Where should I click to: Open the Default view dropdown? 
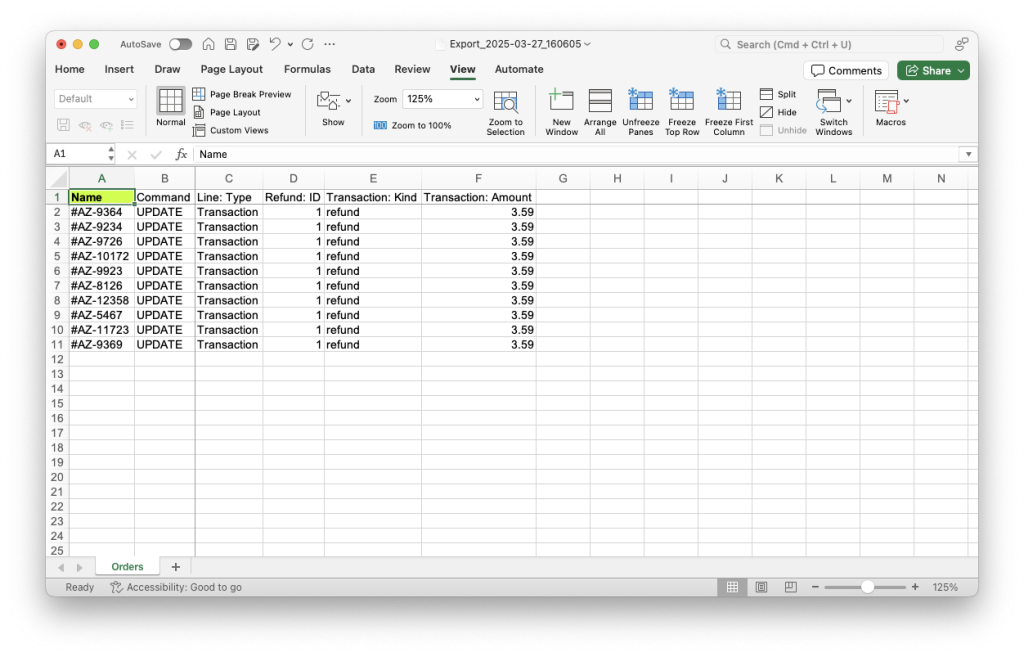point(95,98)
